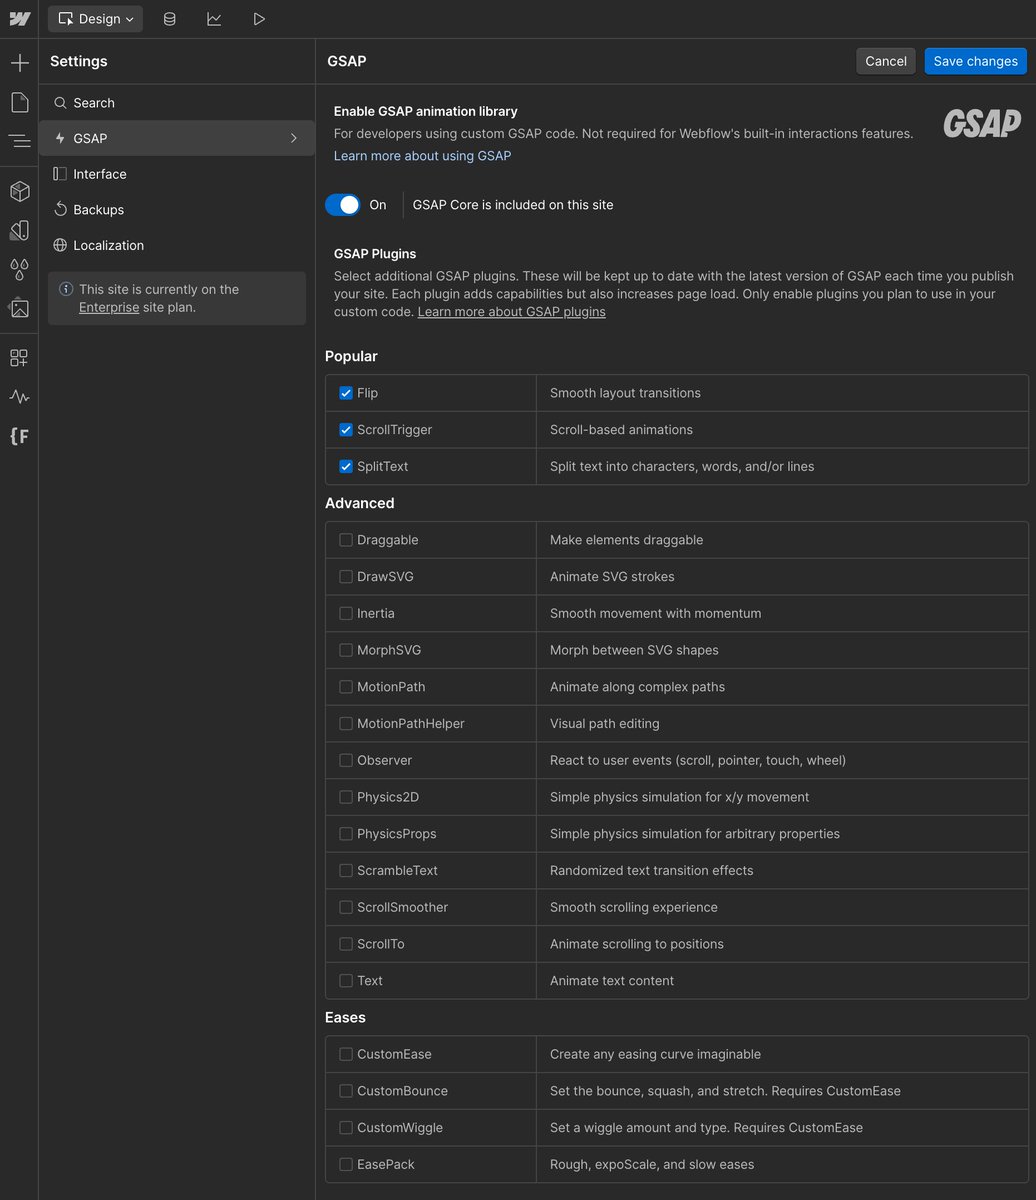Open the Apps grid icon
1036x1200 pixels.
[x=19, y=358]
